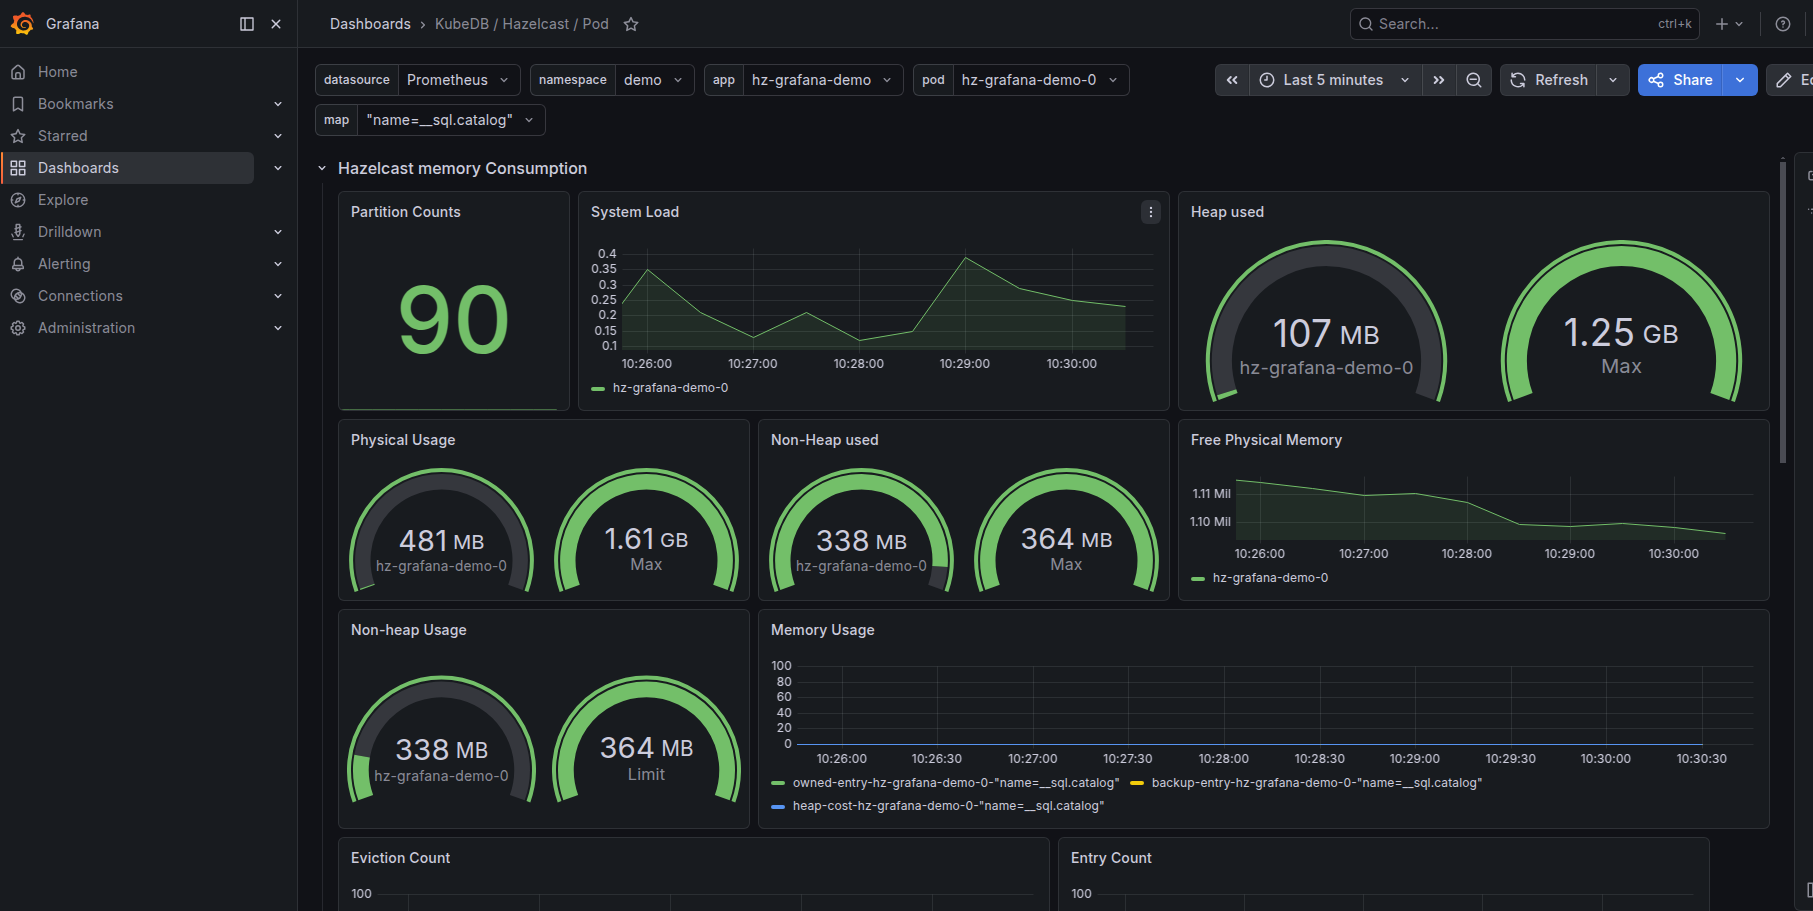Screen dimensions: 1813x911
Task: Expand the Drilldown chevron
Action: click(x=278, y=232)
